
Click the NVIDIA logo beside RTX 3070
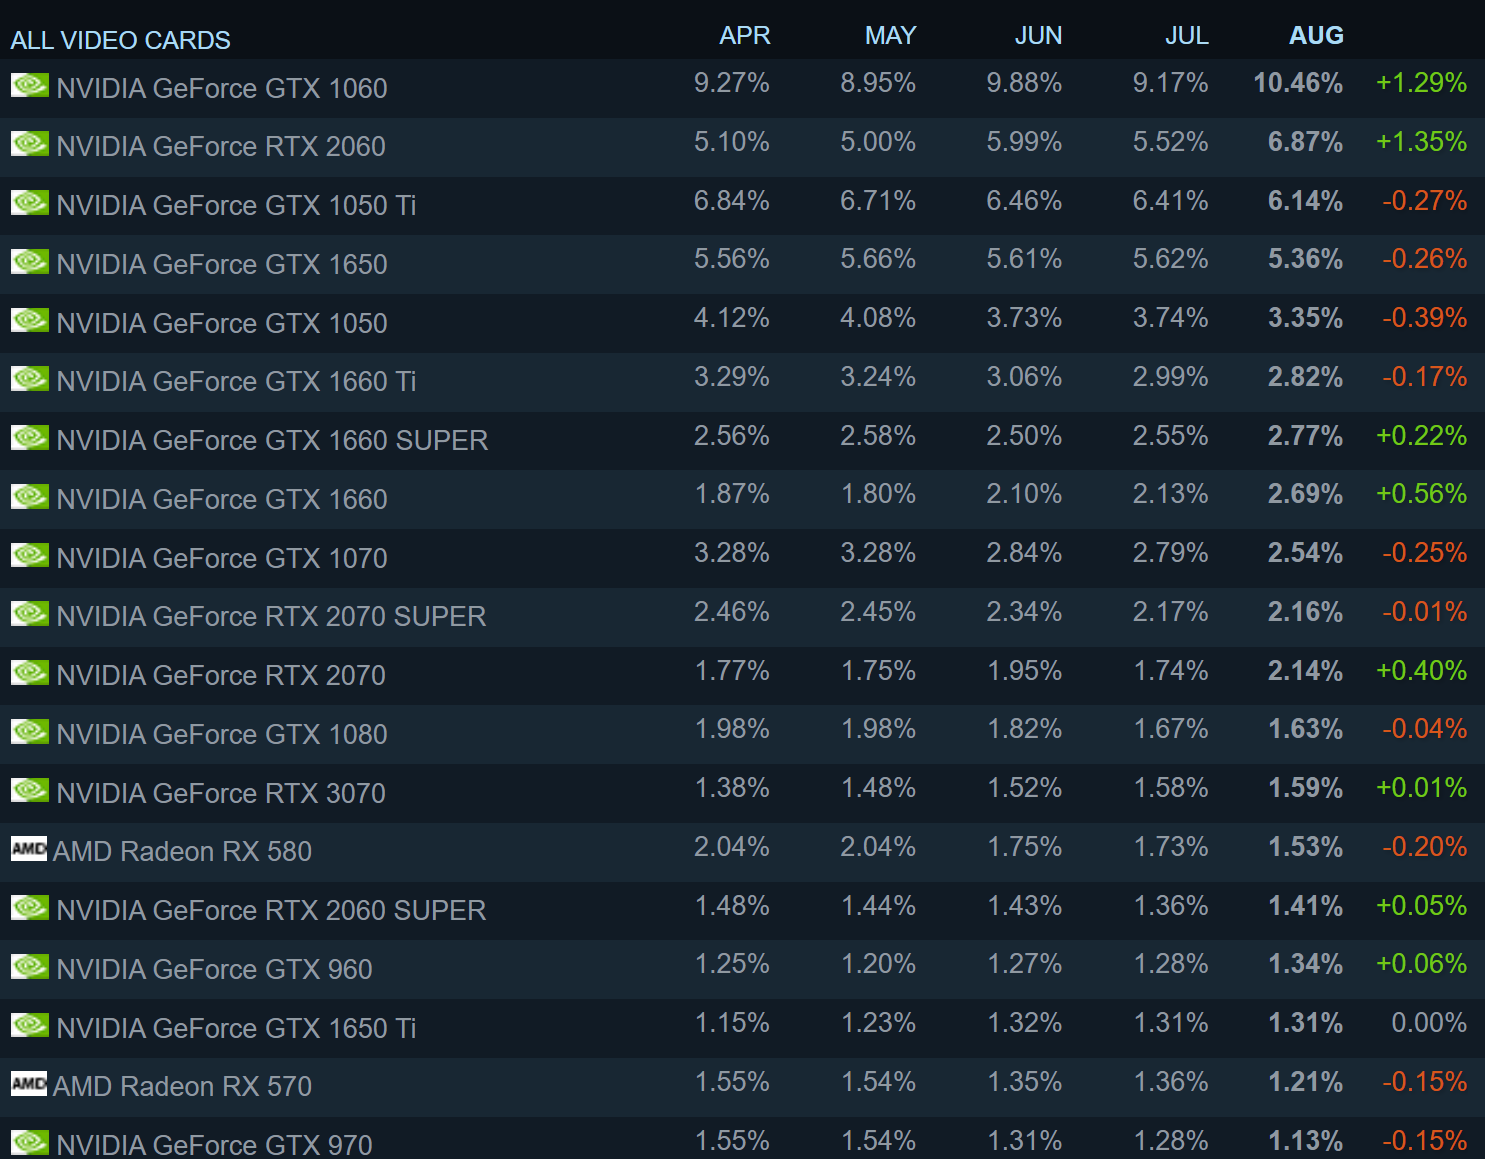coord(29,791)
